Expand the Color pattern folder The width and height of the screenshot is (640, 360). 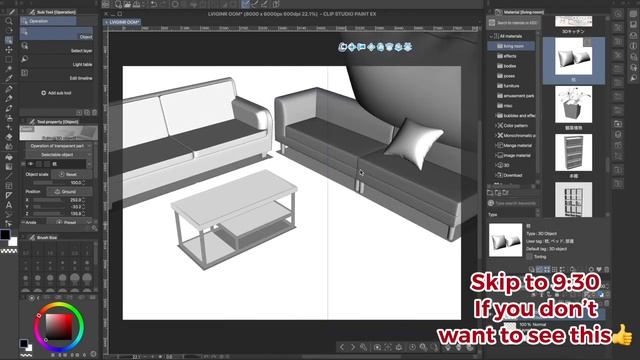tap(496, 126)
